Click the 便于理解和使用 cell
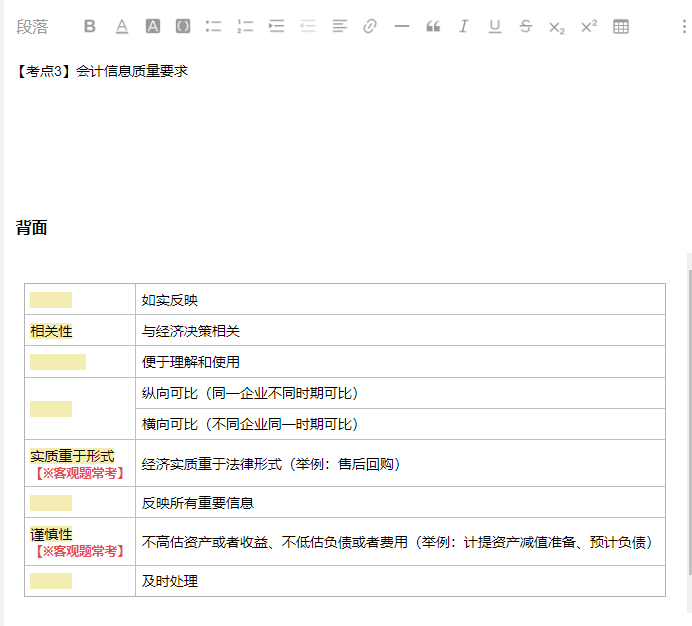692x626 pixels. tap(400, 362)
